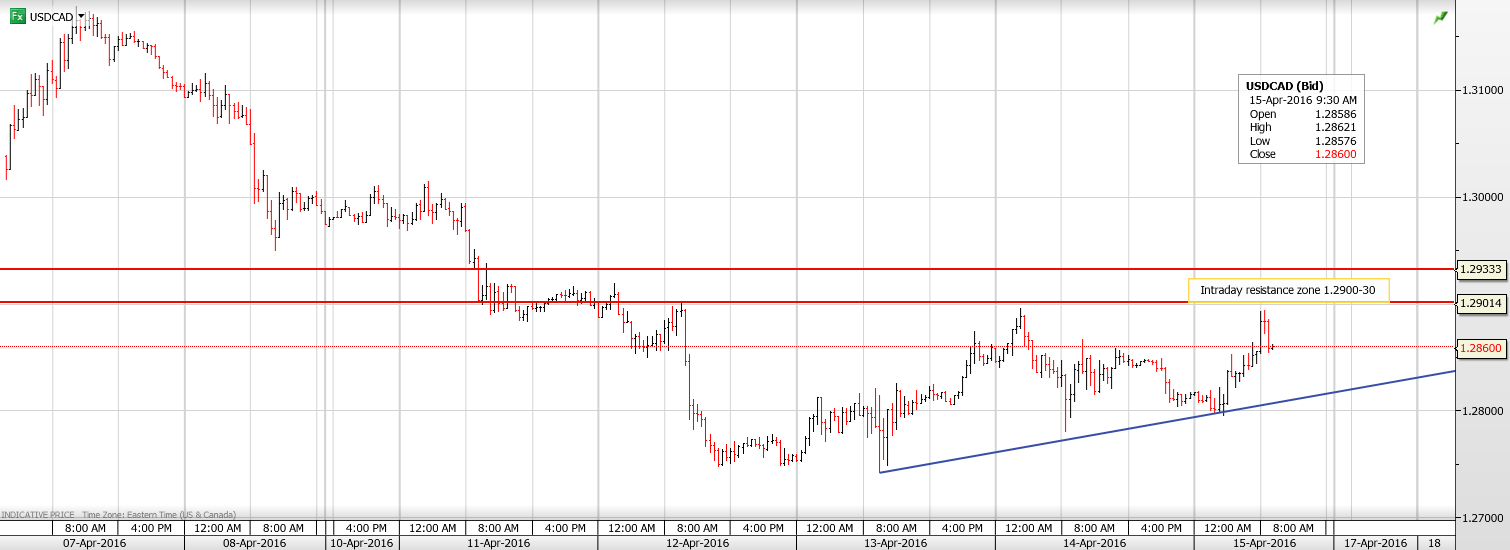The width and height of the screenshot is (1510, 550).
Task: Click the 1.29333 red price tag
Action: point(1481,269)
